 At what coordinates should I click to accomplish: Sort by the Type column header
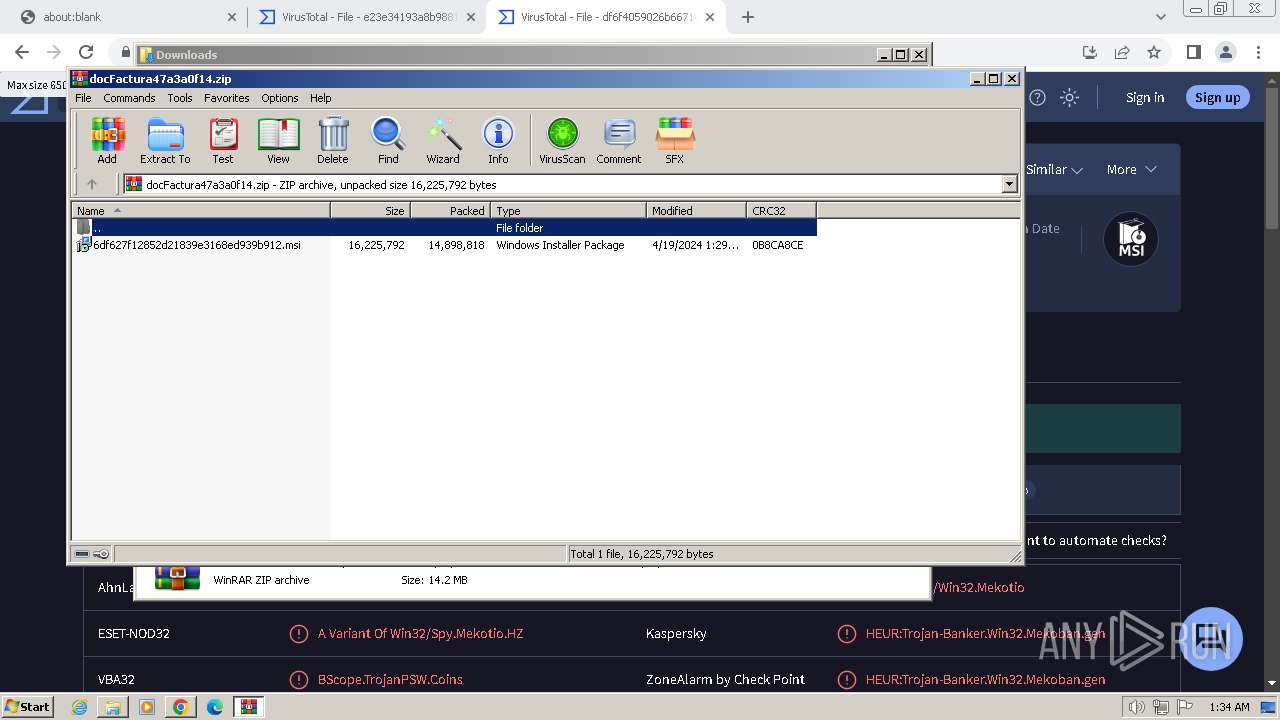pyautogui.click(x=568, y=210)
